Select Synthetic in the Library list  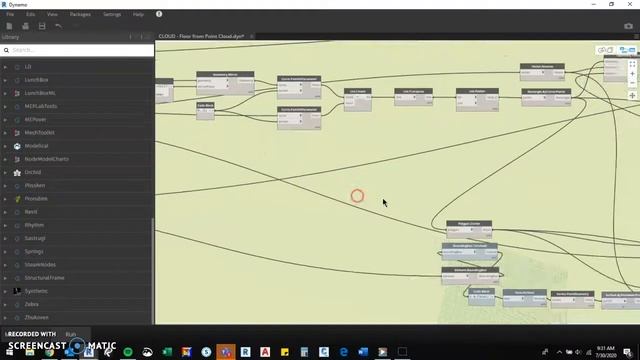coord(36,291)
